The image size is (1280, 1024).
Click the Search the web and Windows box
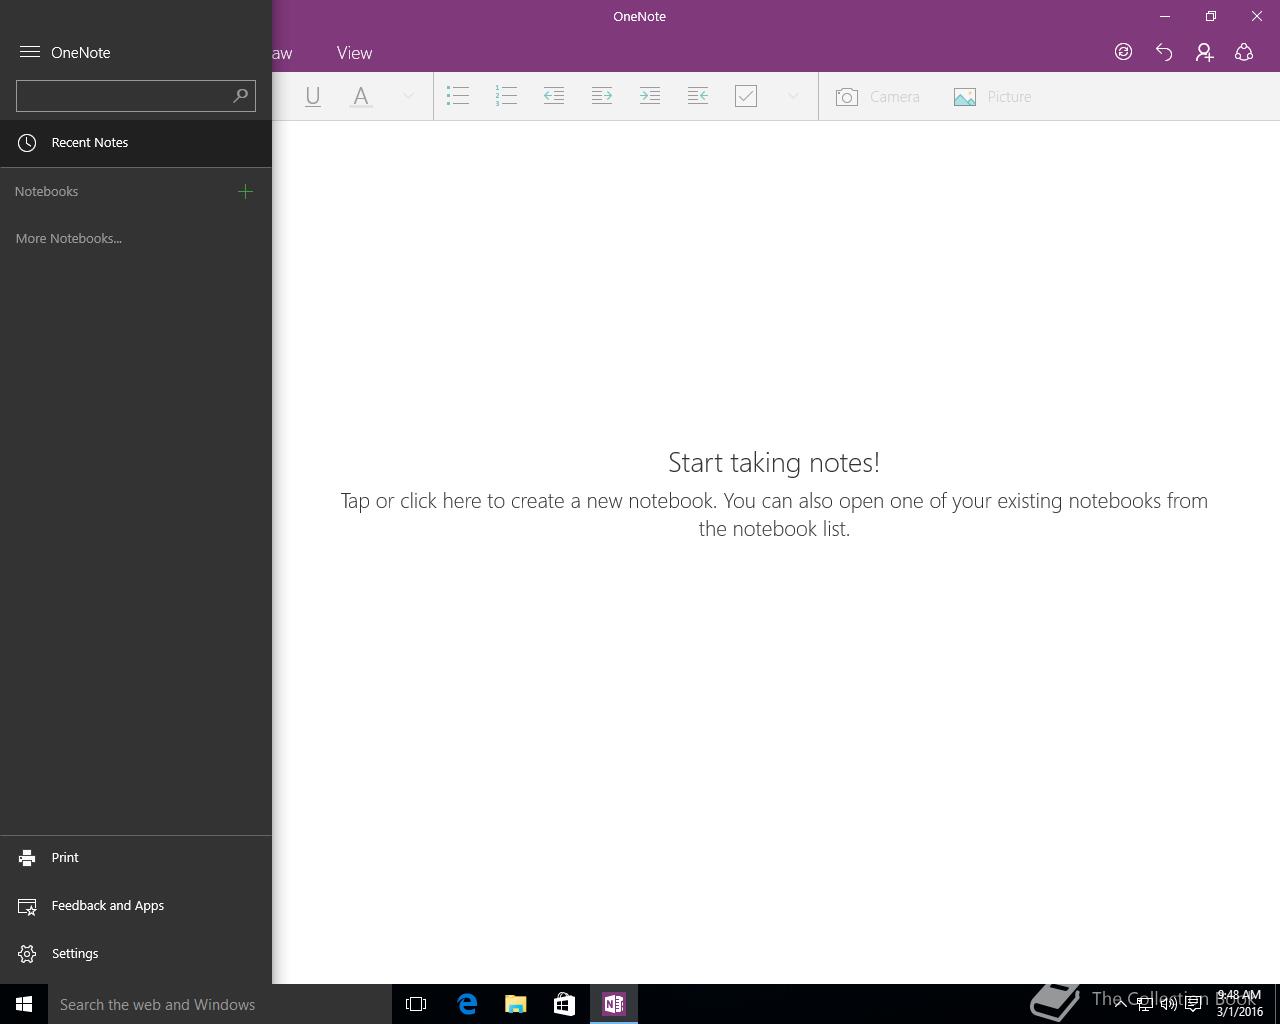pos(220,1004)
